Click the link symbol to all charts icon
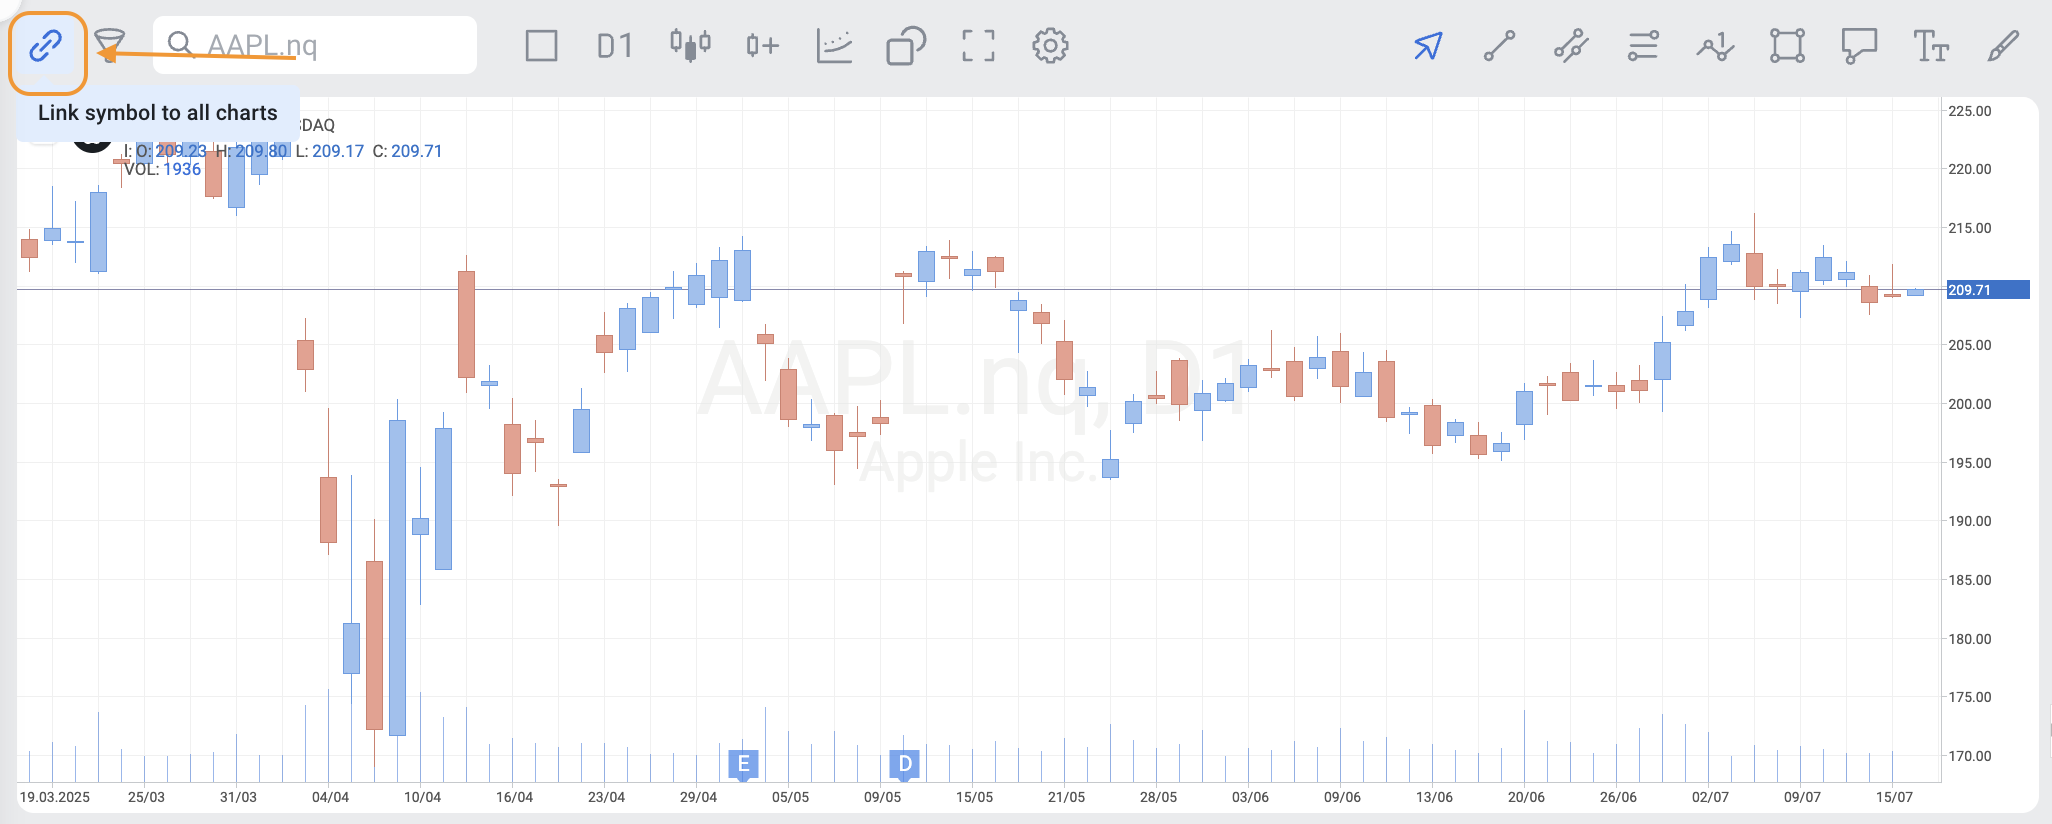 46,46
